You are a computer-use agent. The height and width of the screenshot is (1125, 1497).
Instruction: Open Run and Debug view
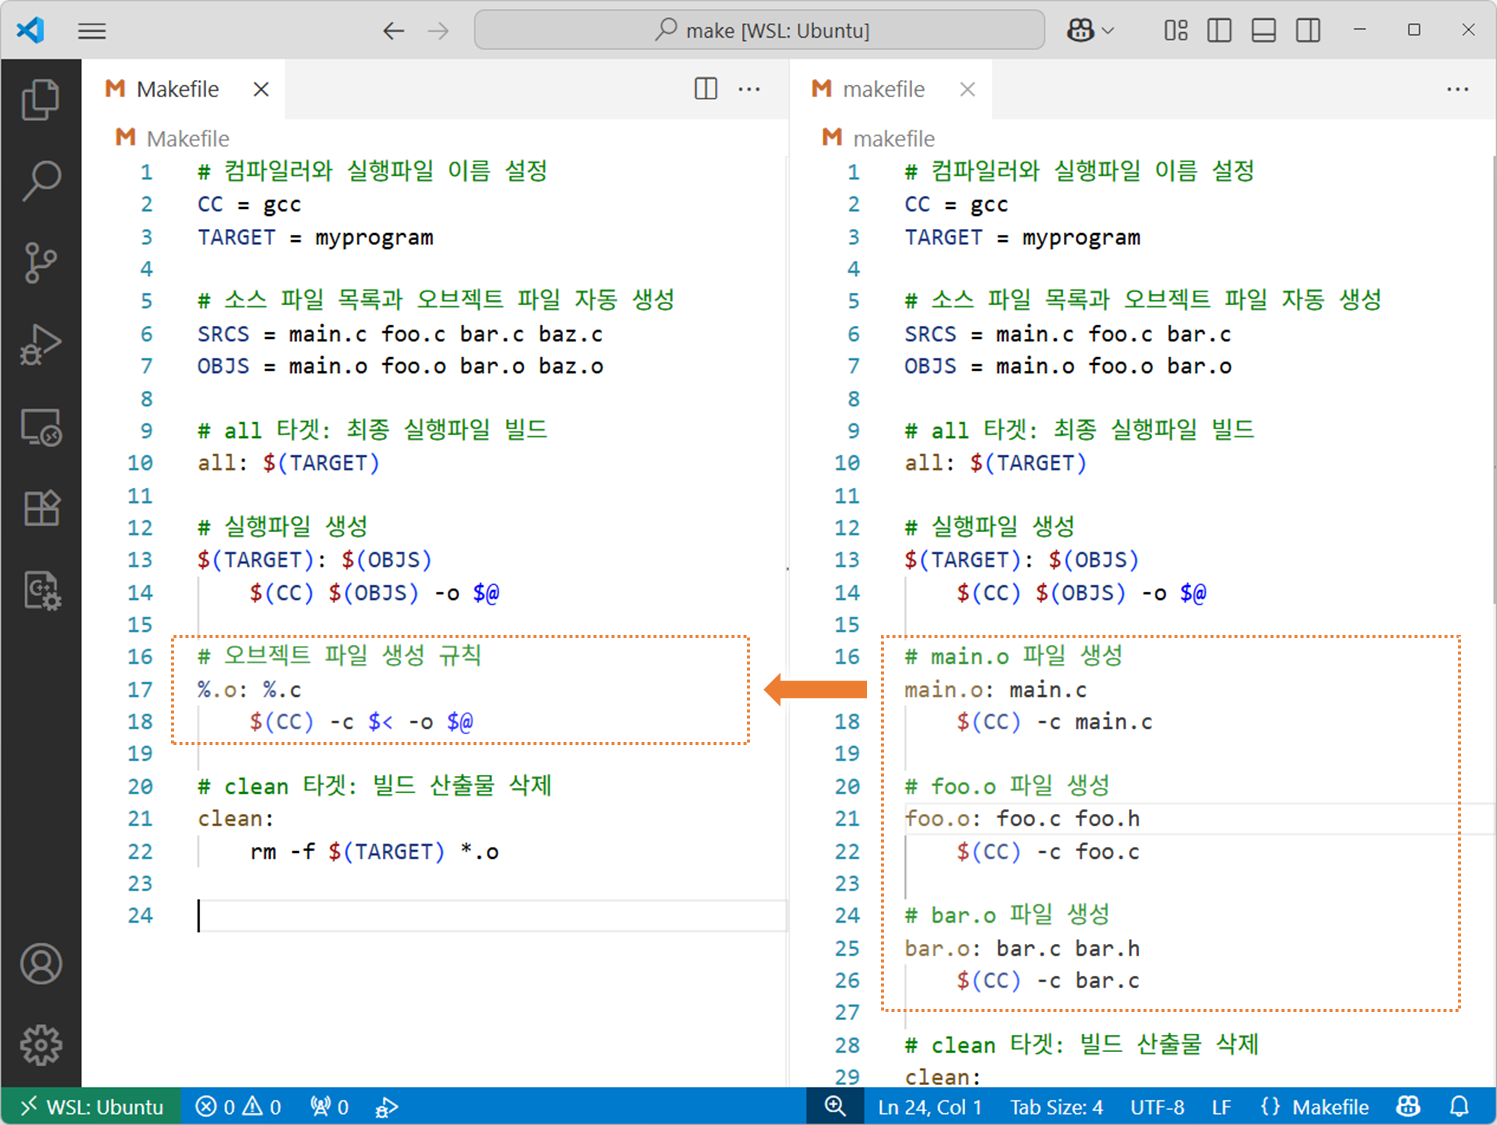pos(41,345)
